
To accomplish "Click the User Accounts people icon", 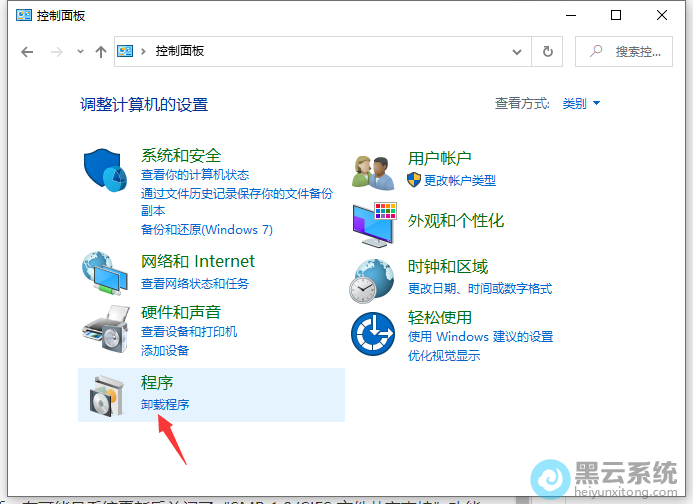I will coord(373,172).
